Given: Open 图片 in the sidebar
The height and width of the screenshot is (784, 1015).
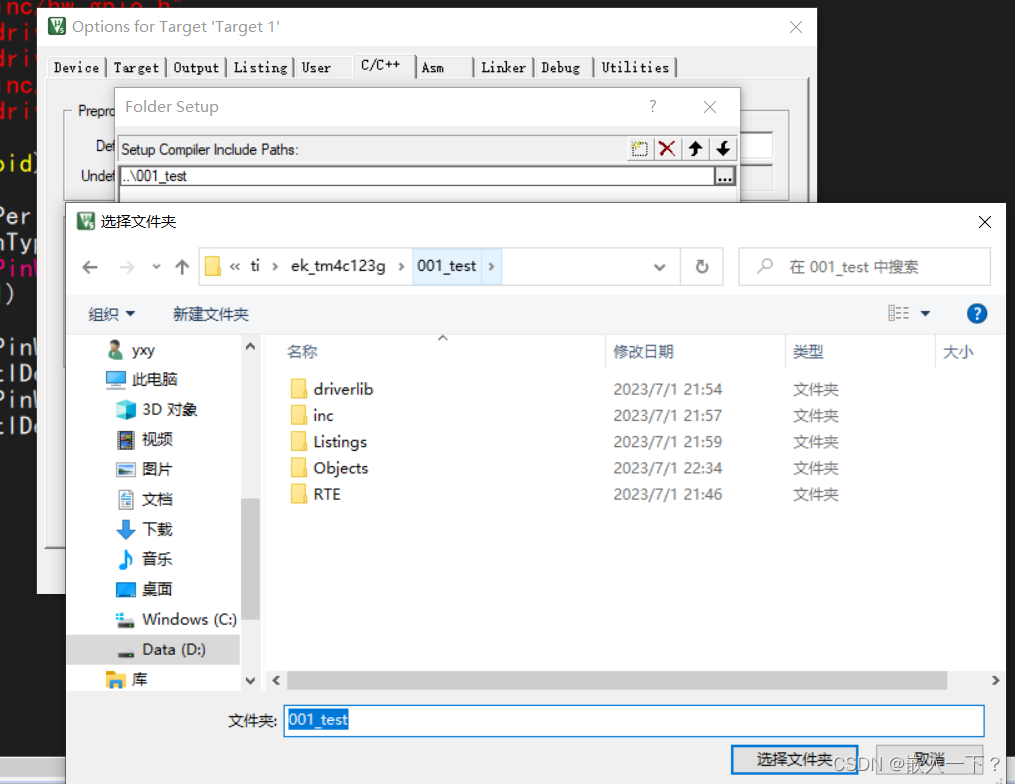Looking at the screenshot, I should tap(144, 469).
